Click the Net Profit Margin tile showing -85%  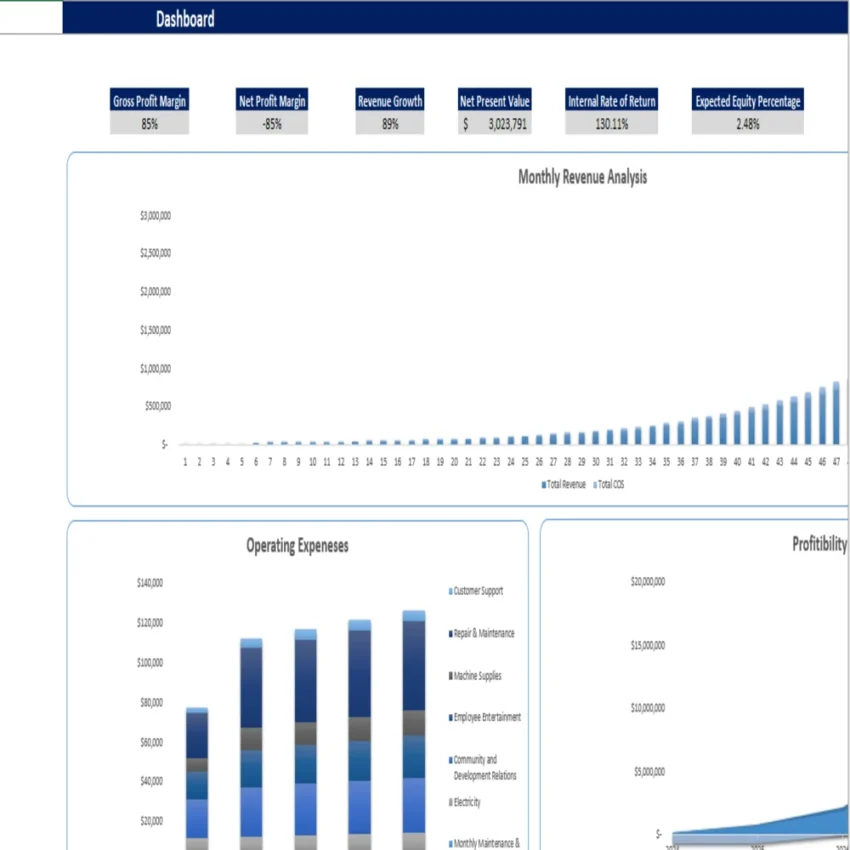tap(271, 110)
